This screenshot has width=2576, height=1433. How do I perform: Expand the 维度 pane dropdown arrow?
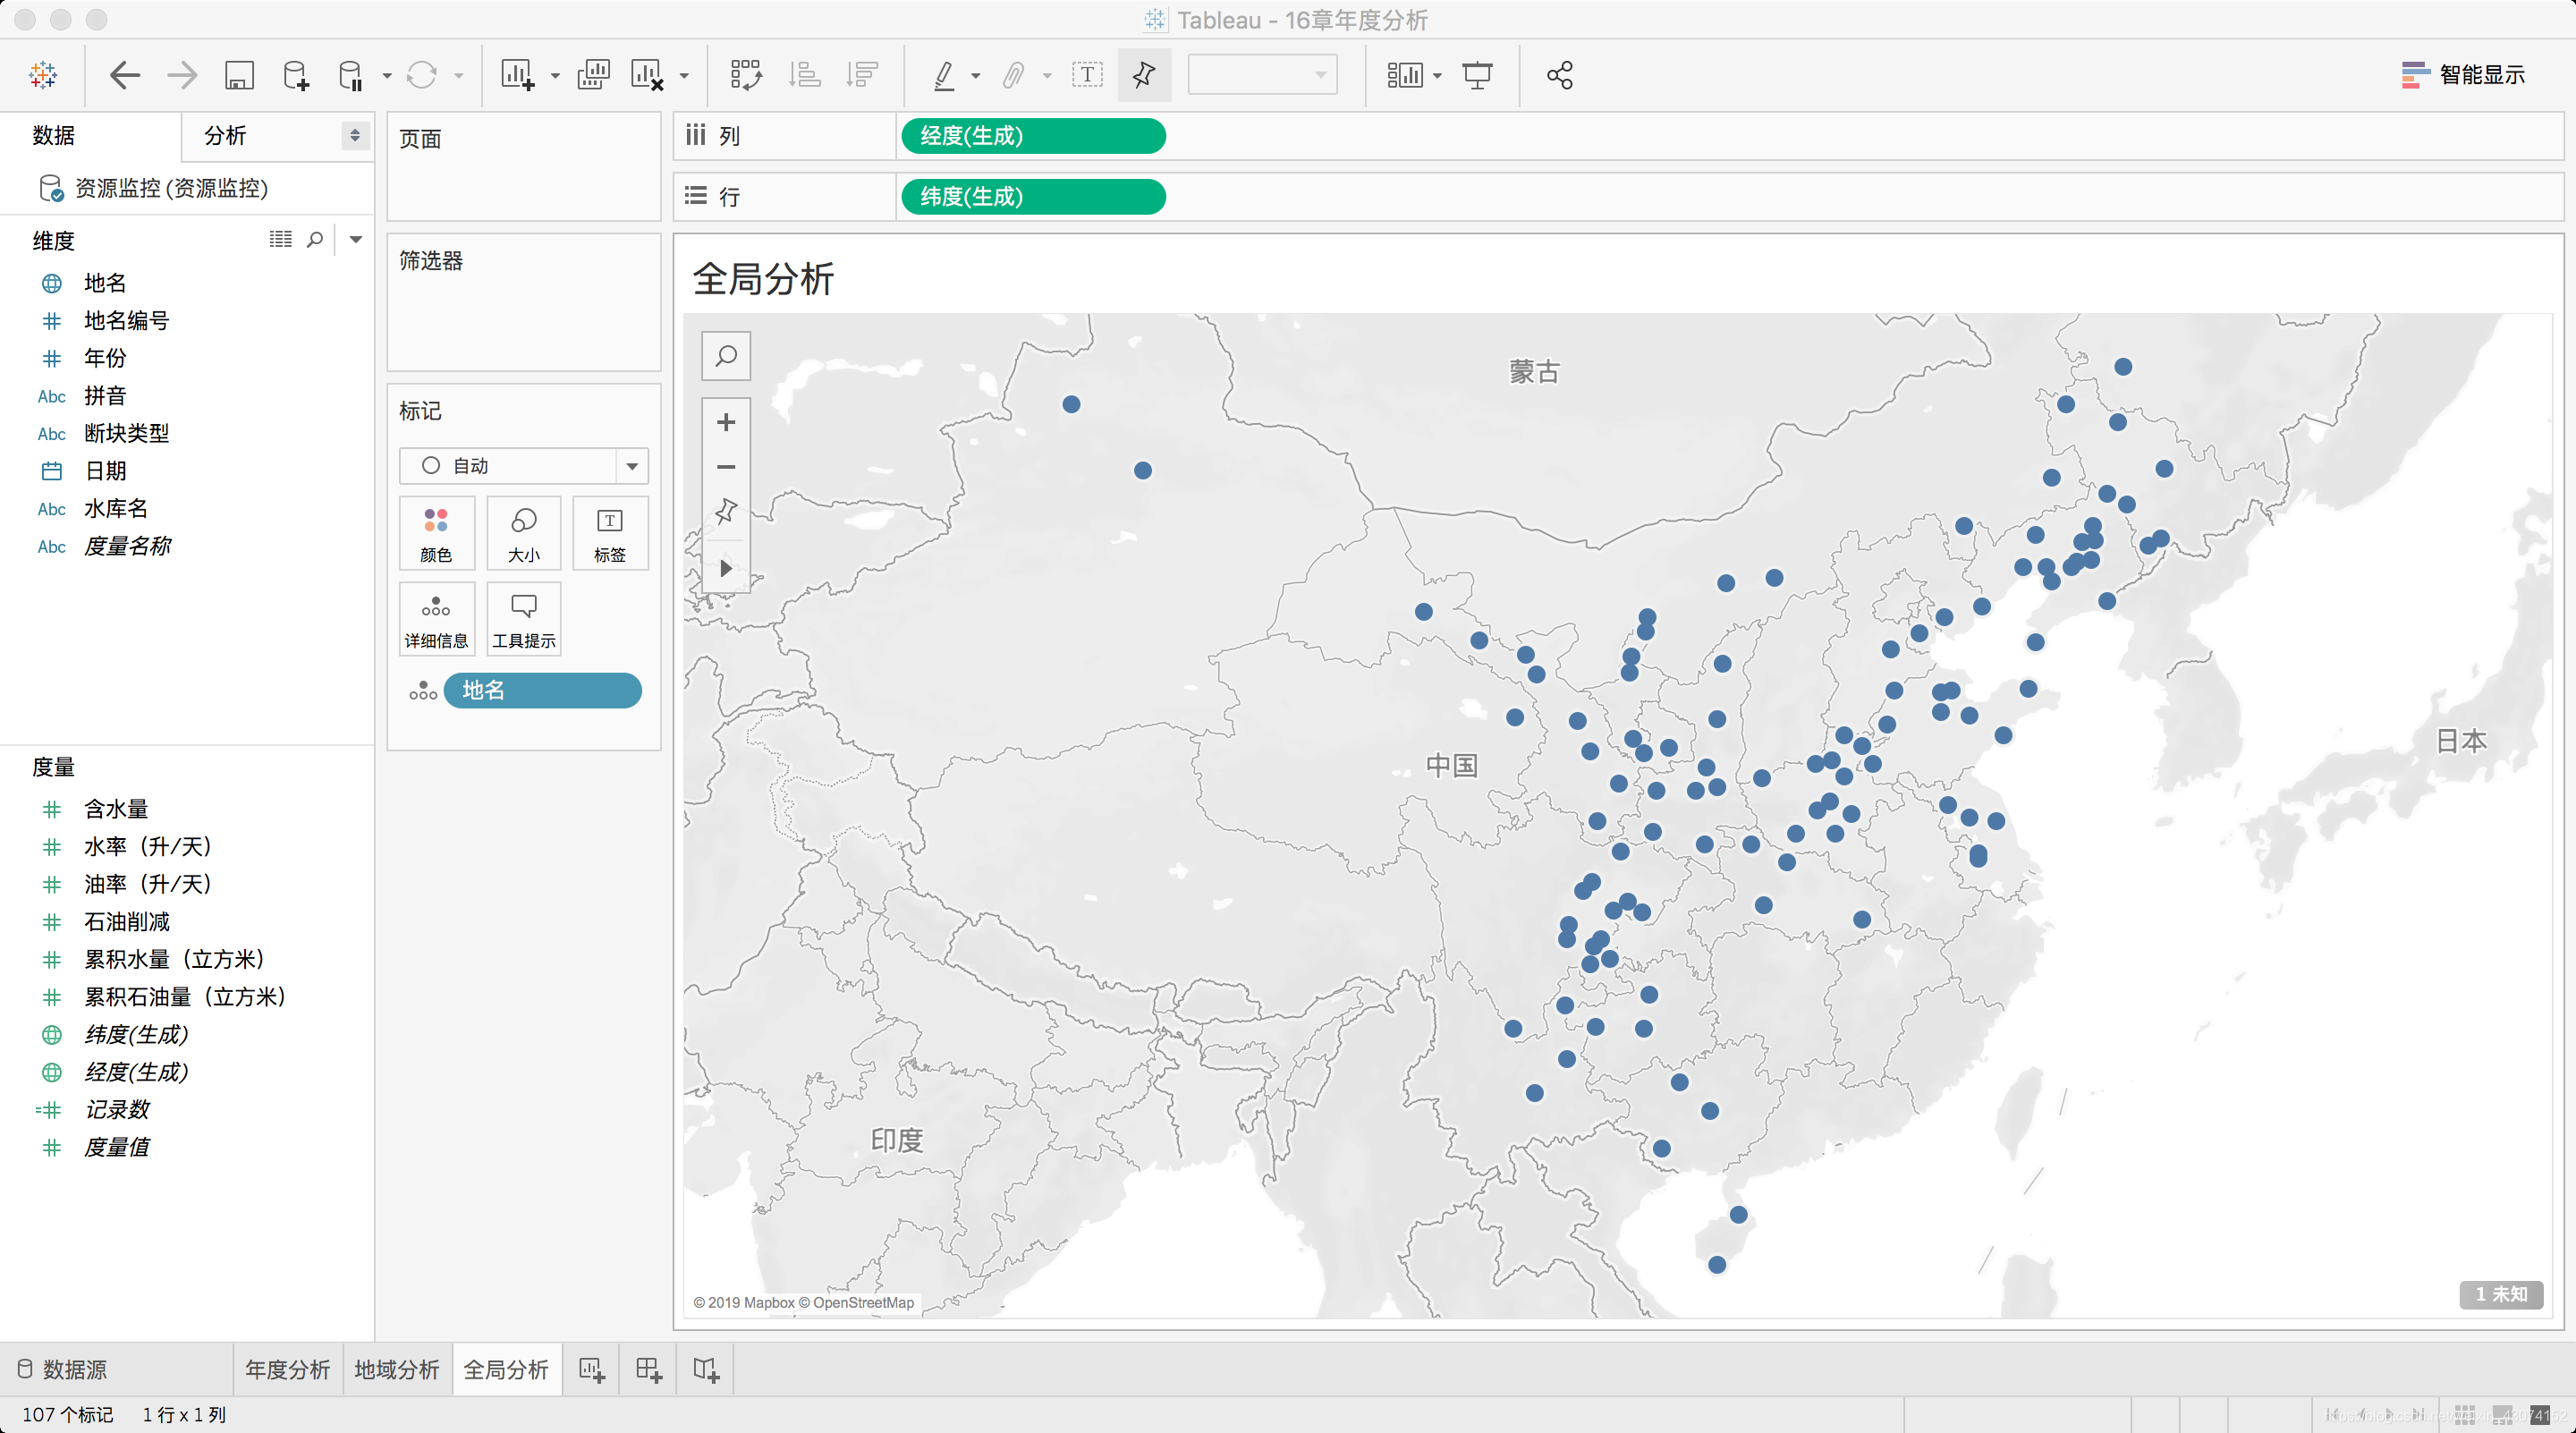coord(355,239)
